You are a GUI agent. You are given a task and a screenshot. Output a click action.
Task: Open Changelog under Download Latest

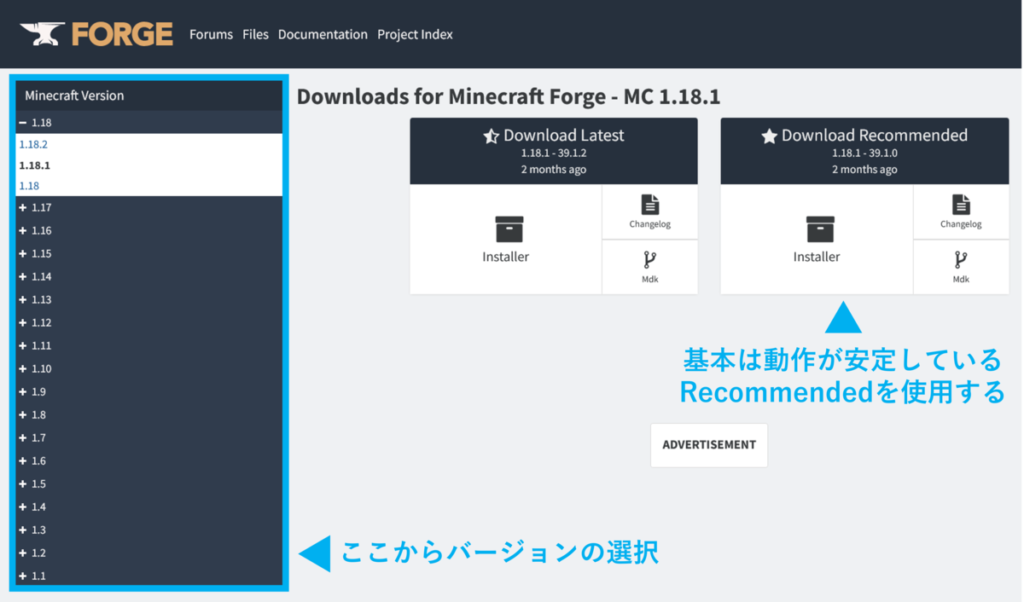[x=650, y=212]
